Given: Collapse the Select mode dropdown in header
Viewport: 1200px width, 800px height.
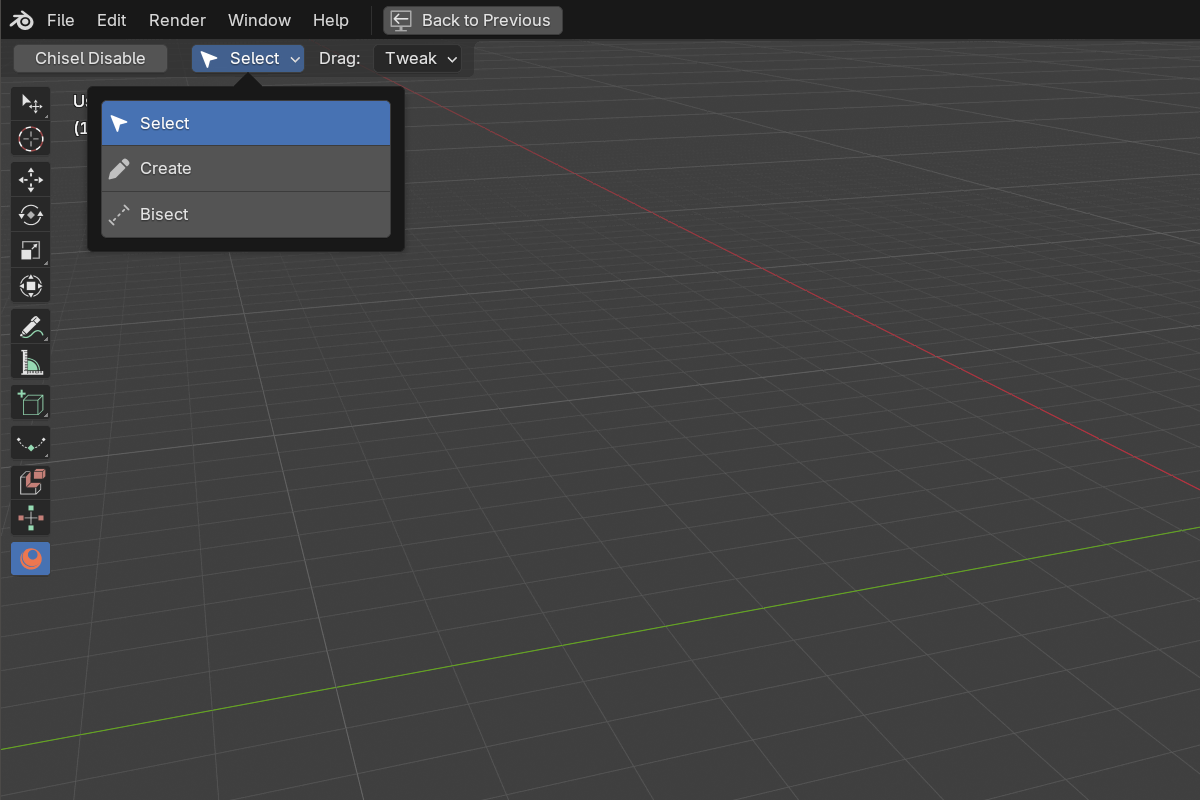Looking at the screenshot, I should tap(248, 58).
